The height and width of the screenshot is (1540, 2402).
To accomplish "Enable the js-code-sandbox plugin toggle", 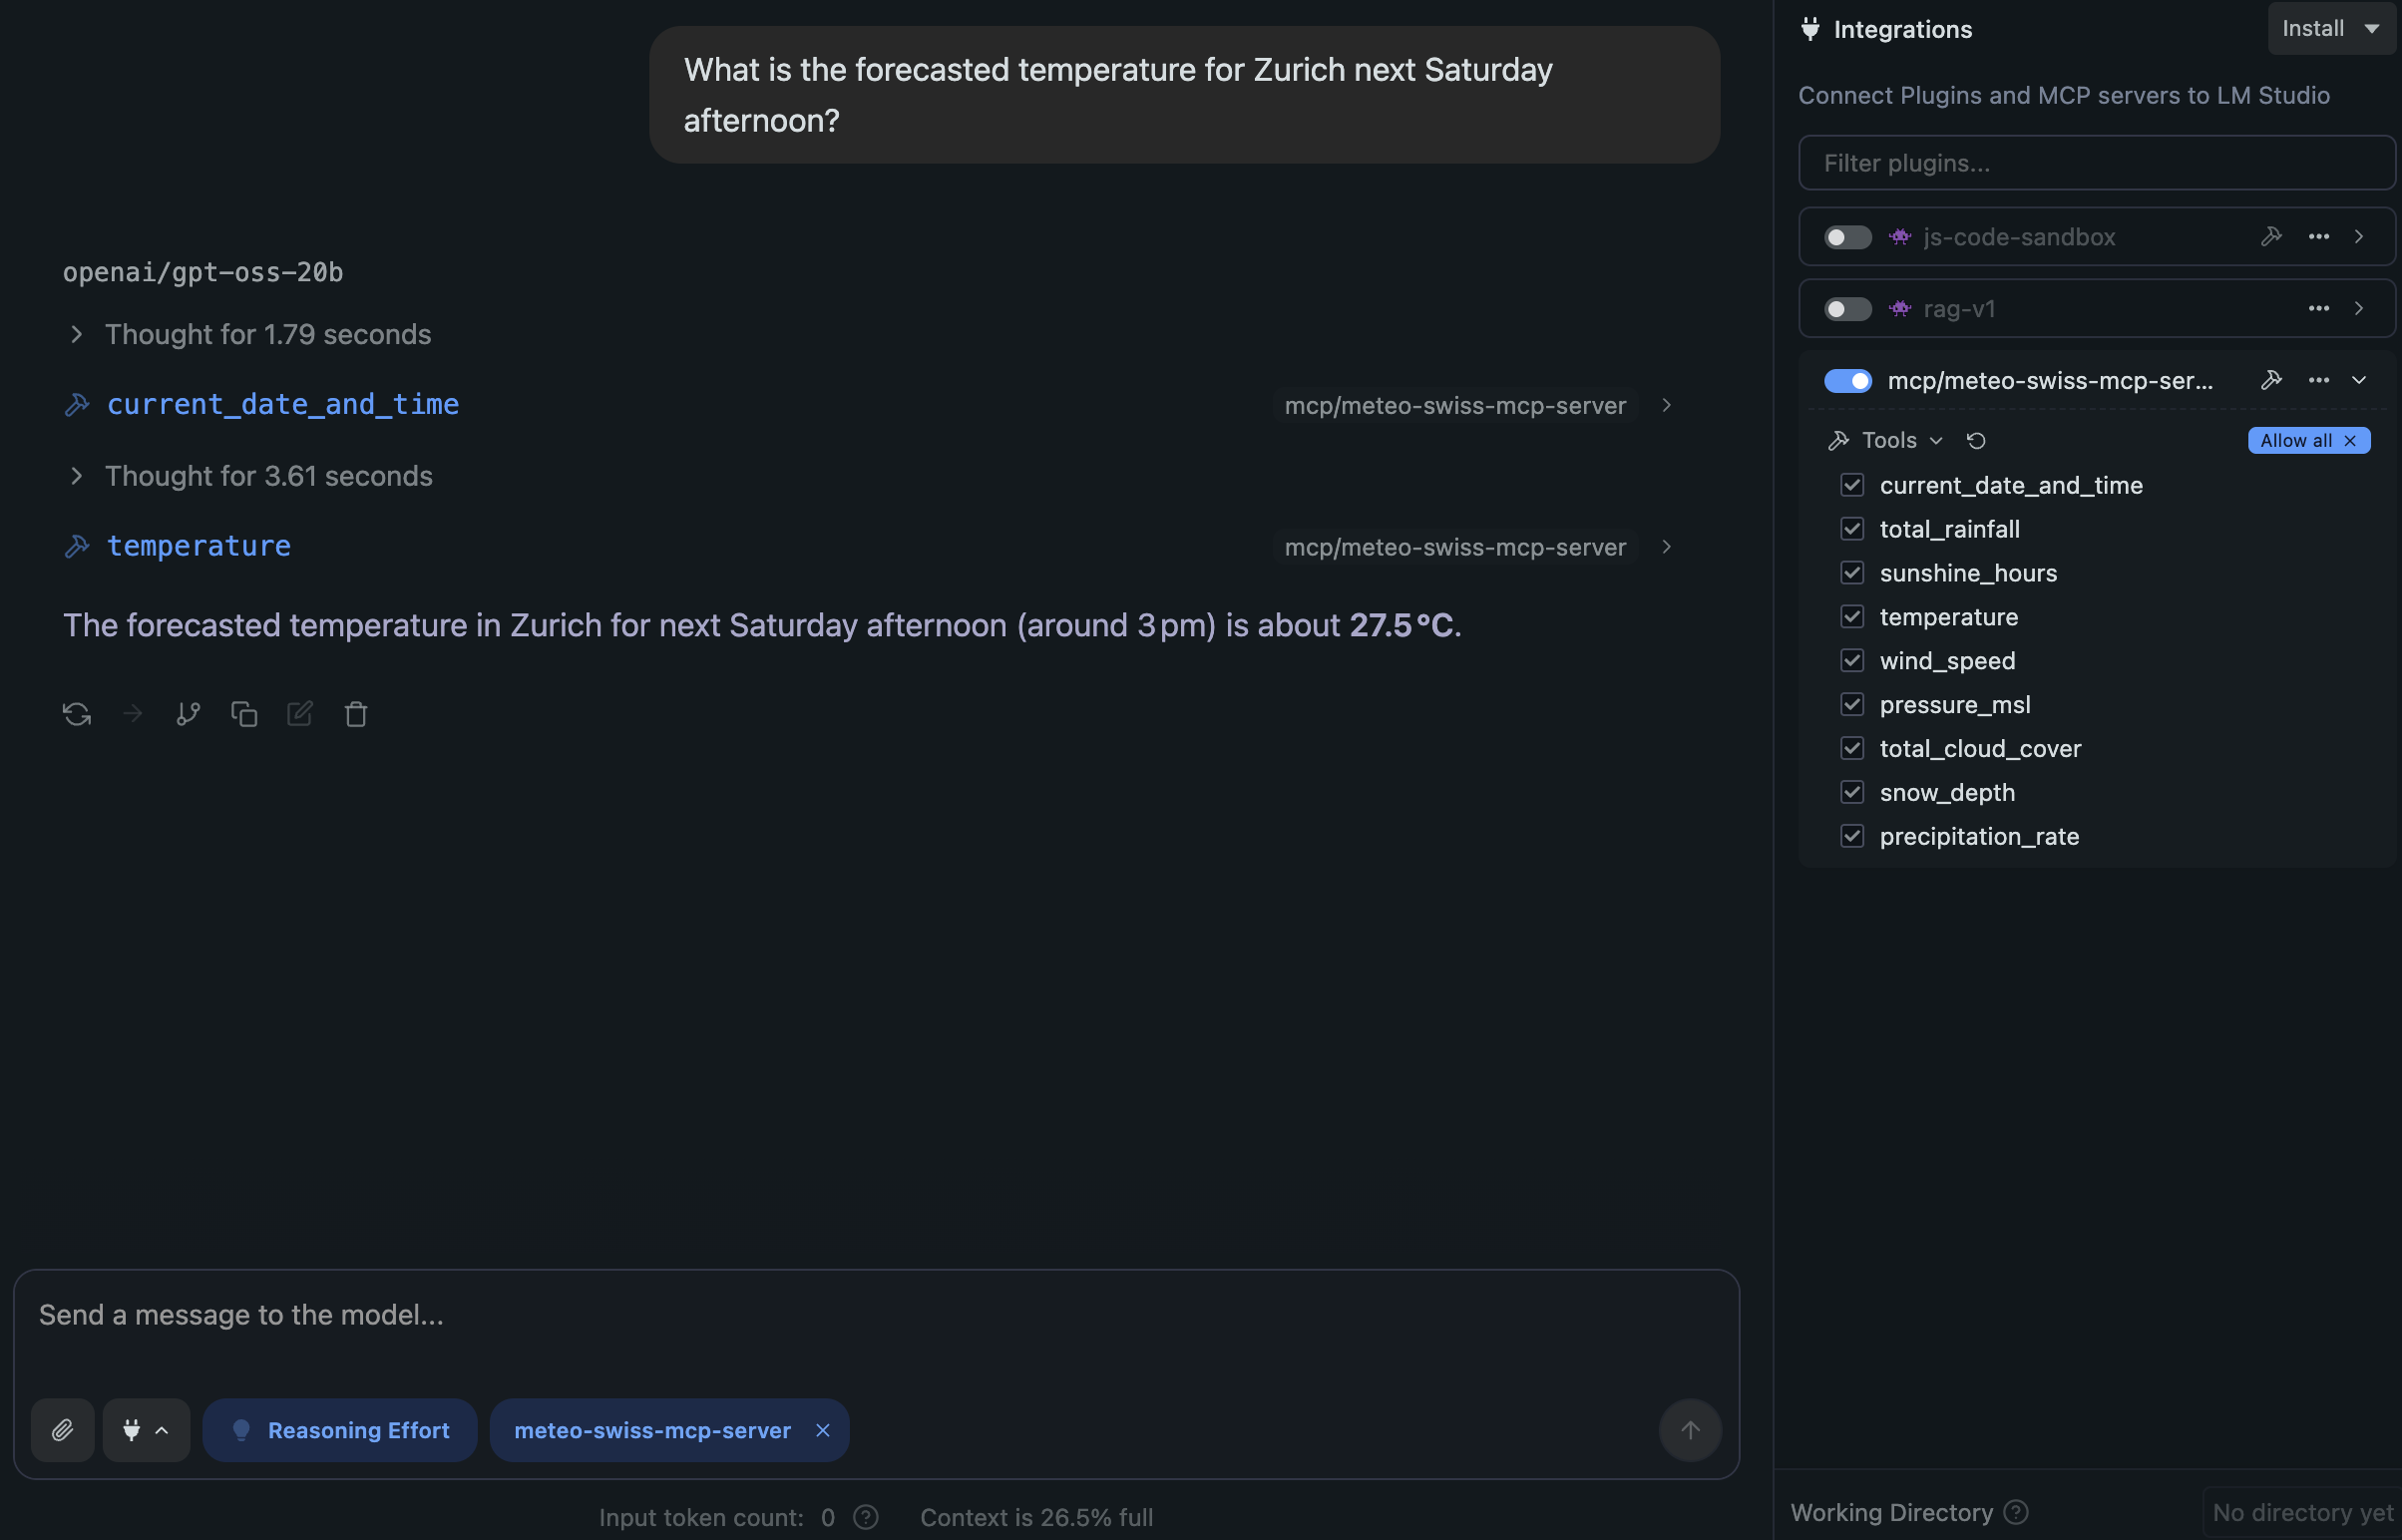I will click(x=1847, y=237).
